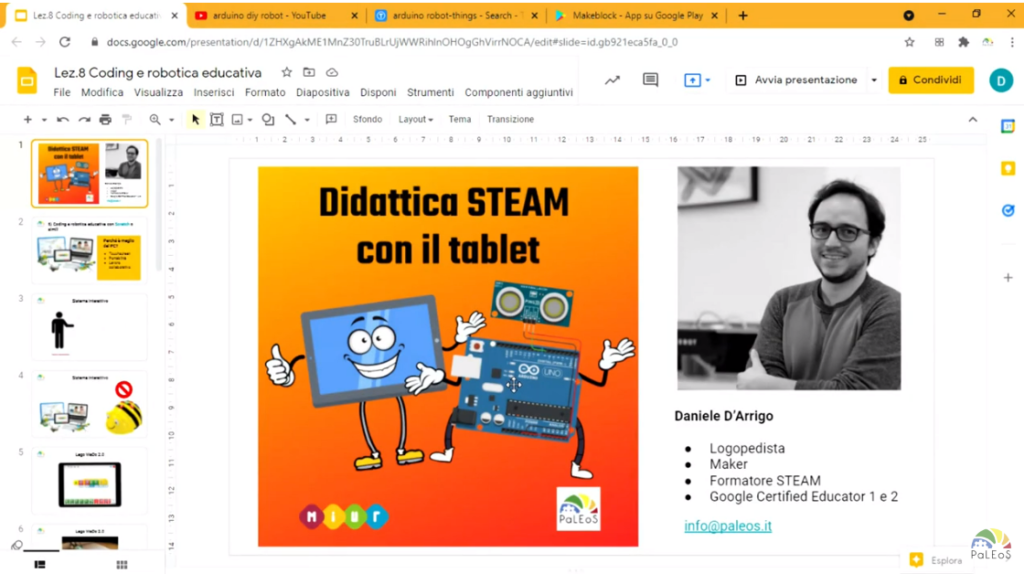Image resolution: width=1024 pixels, height=574 pixels.
Task: Get add-ons with side panel plus
Action: point(1008,278)
